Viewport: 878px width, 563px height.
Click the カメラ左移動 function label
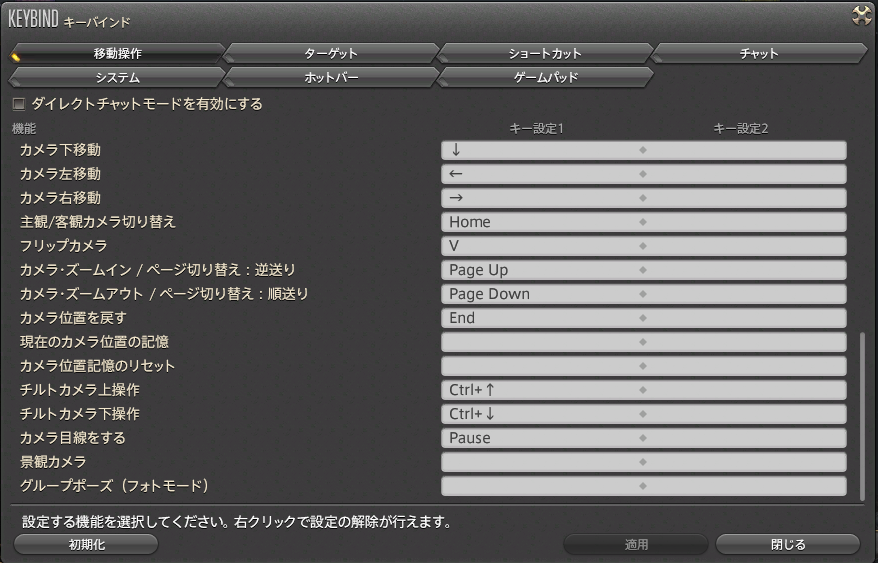tap(60, 174)
